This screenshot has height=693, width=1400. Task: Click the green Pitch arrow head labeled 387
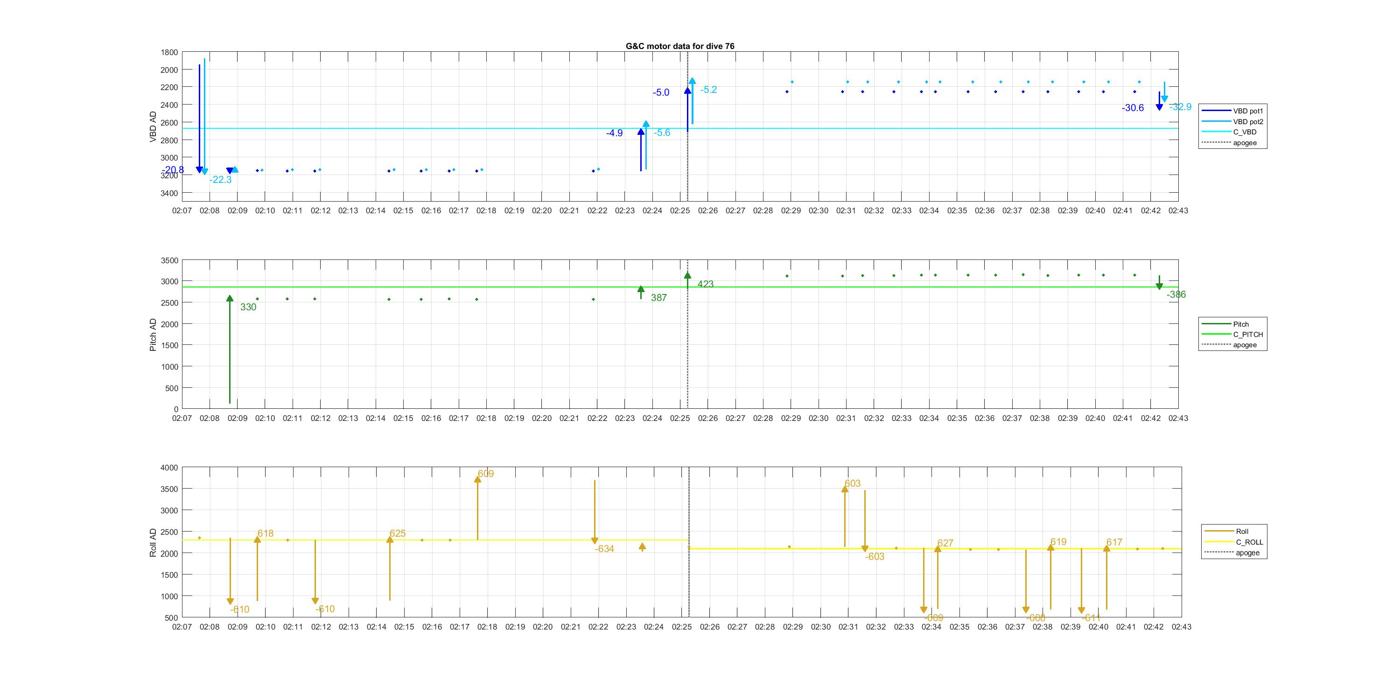click(641, 290)
